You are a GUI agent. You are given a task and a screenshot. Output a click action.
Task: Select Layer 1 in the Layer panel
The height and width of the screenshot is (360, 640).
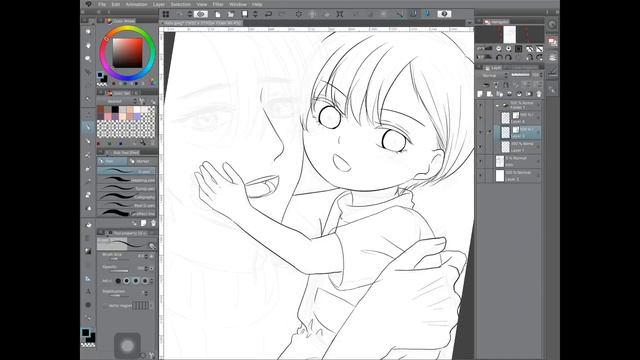point(518,147)
